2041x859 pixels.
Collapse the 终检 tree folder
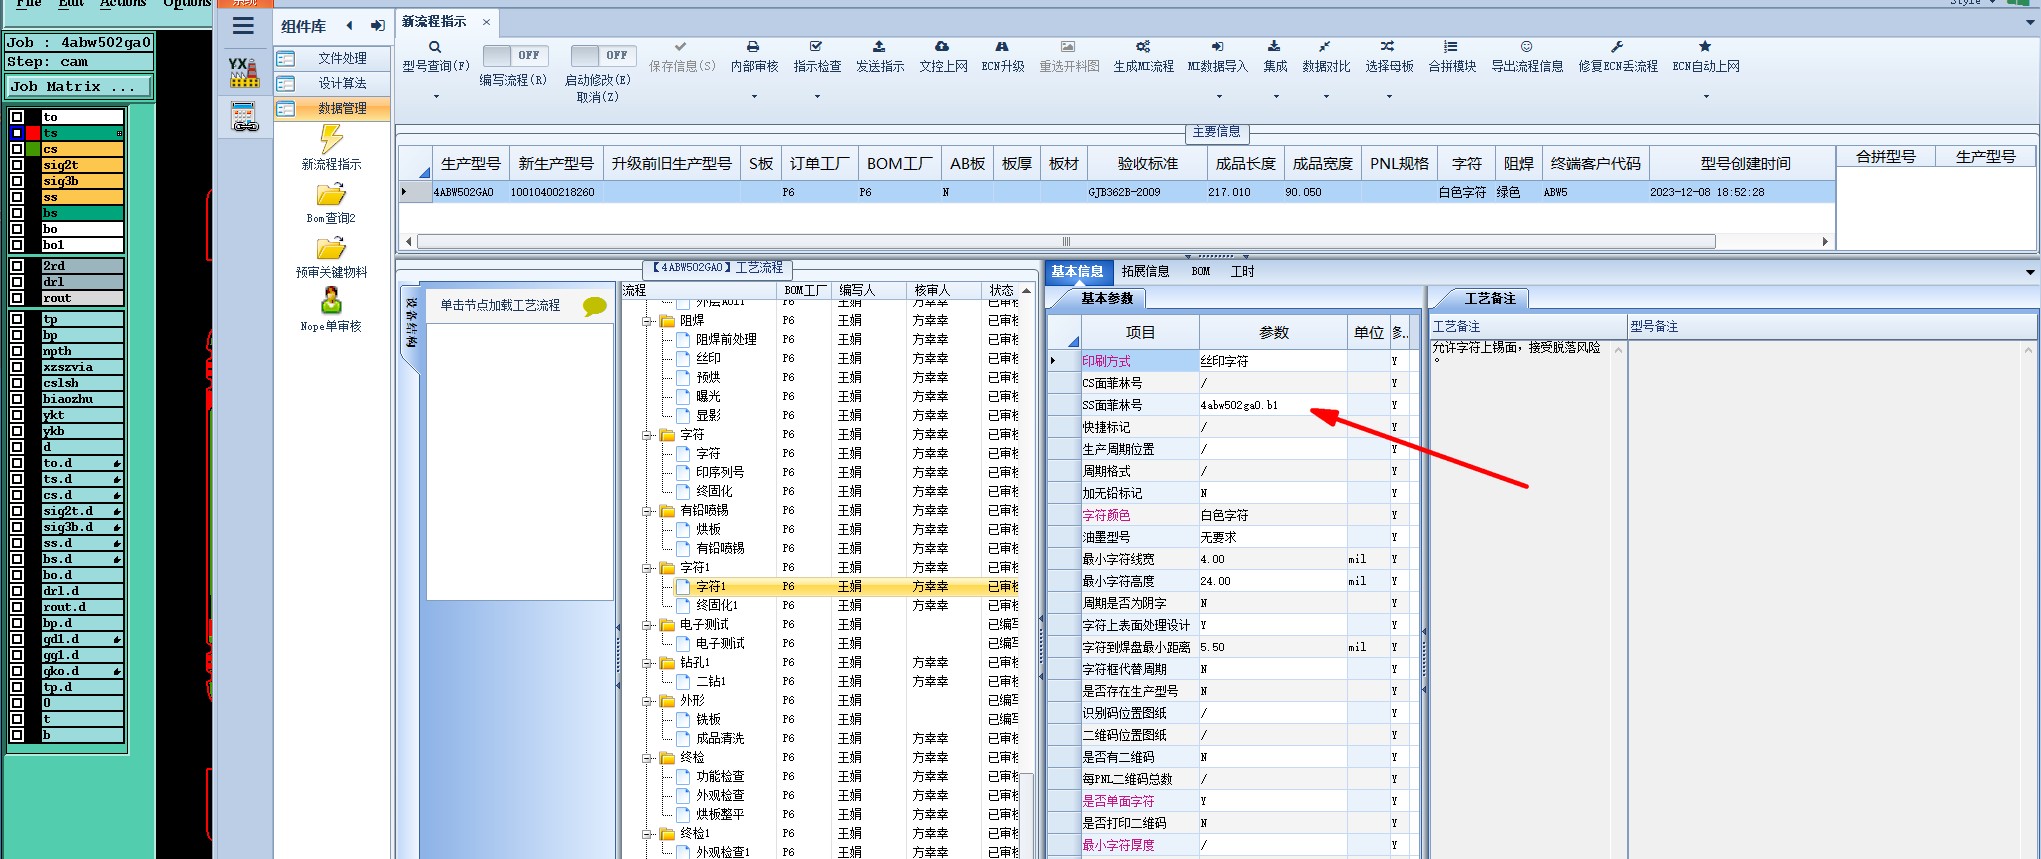[x=648, y=758]
